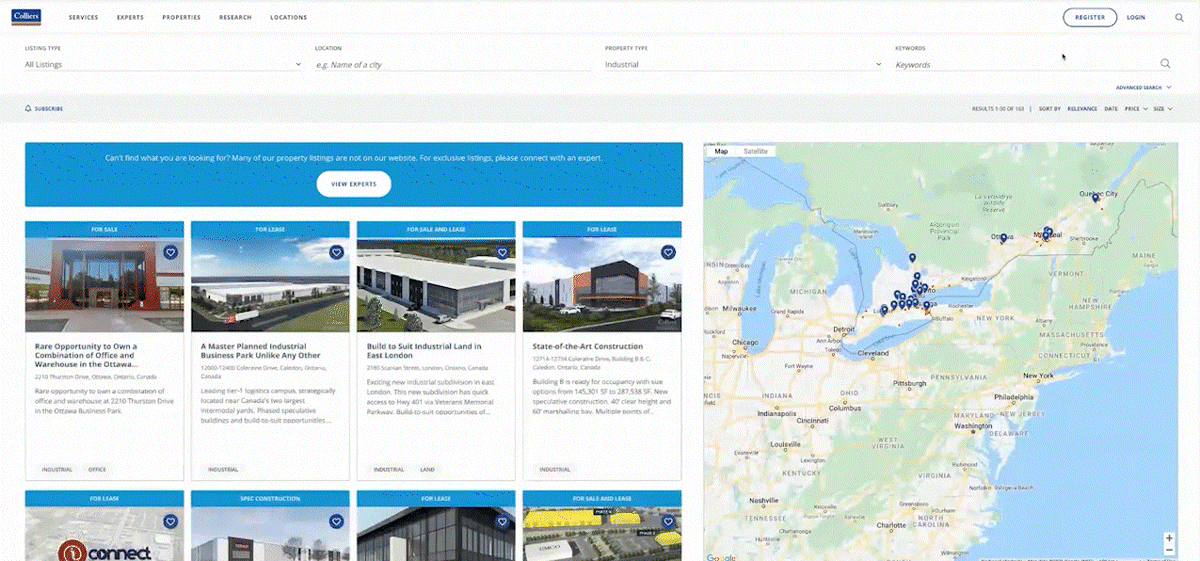Switch map to Satellite view
This screenshot has width=1200, height=561.
[x=755, y=151]
